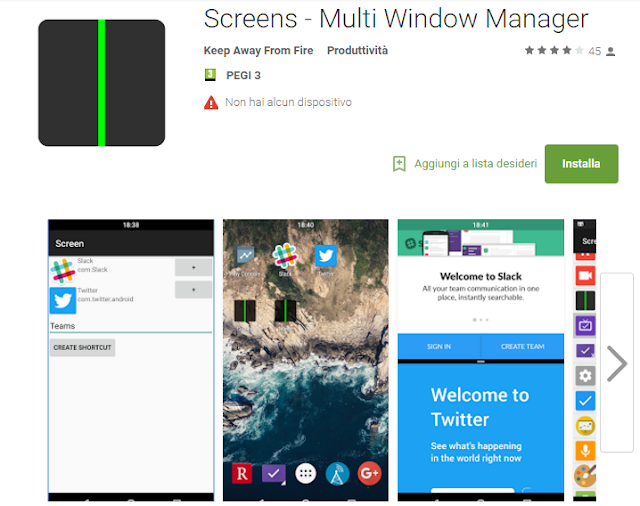This screenshot has height=506, width=640.
Task: Click the 'Non hai alcun dispositivo' message
Action: pyautogui.click(x=288, y=102)
